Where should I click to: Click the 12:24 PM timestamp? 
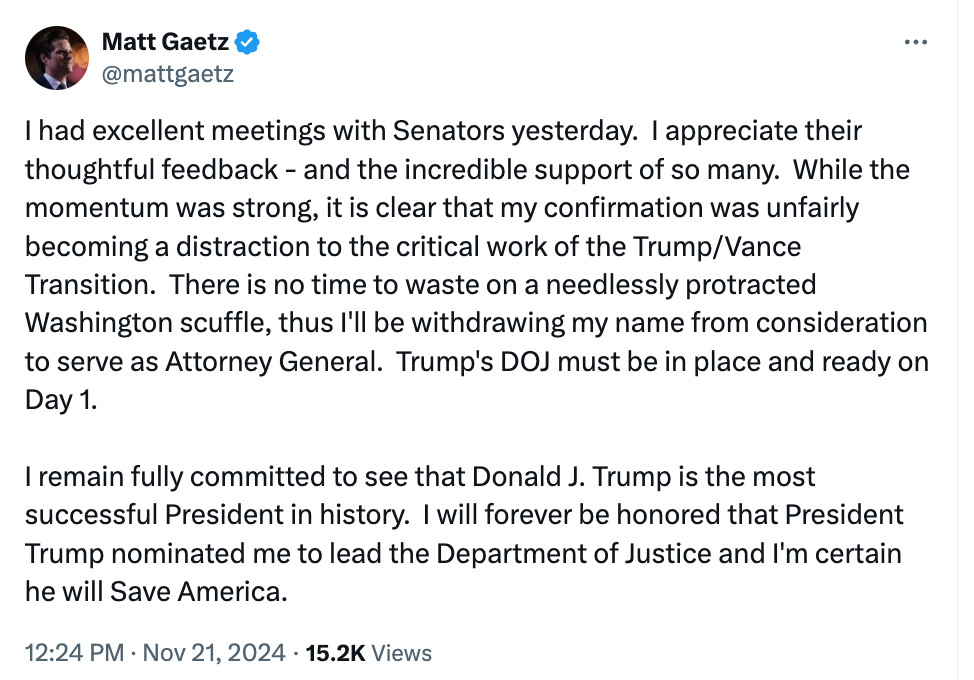tap(75, 653)
